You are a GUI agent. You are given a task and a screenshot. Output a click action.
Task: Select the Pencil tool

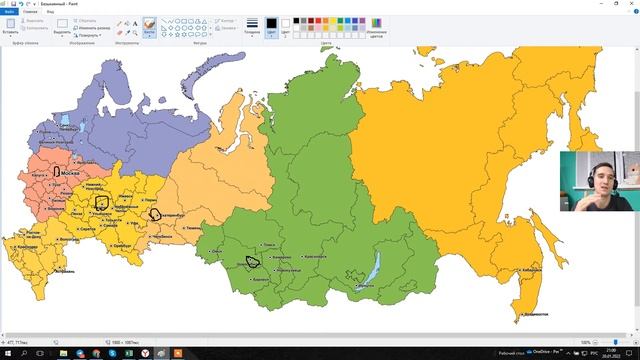point(119,24)
